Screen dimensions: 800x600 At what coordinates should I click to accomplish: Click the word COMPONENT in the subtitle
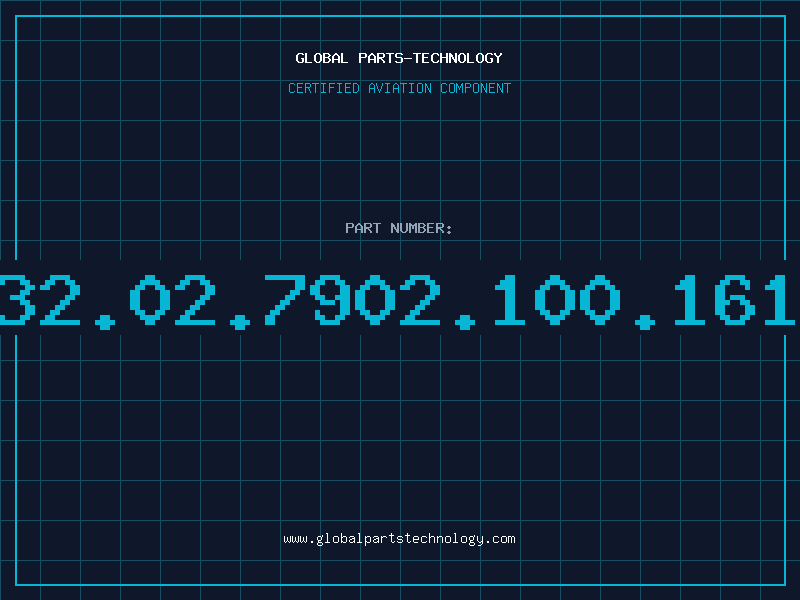pyautogui.click(x=476, y=88)
